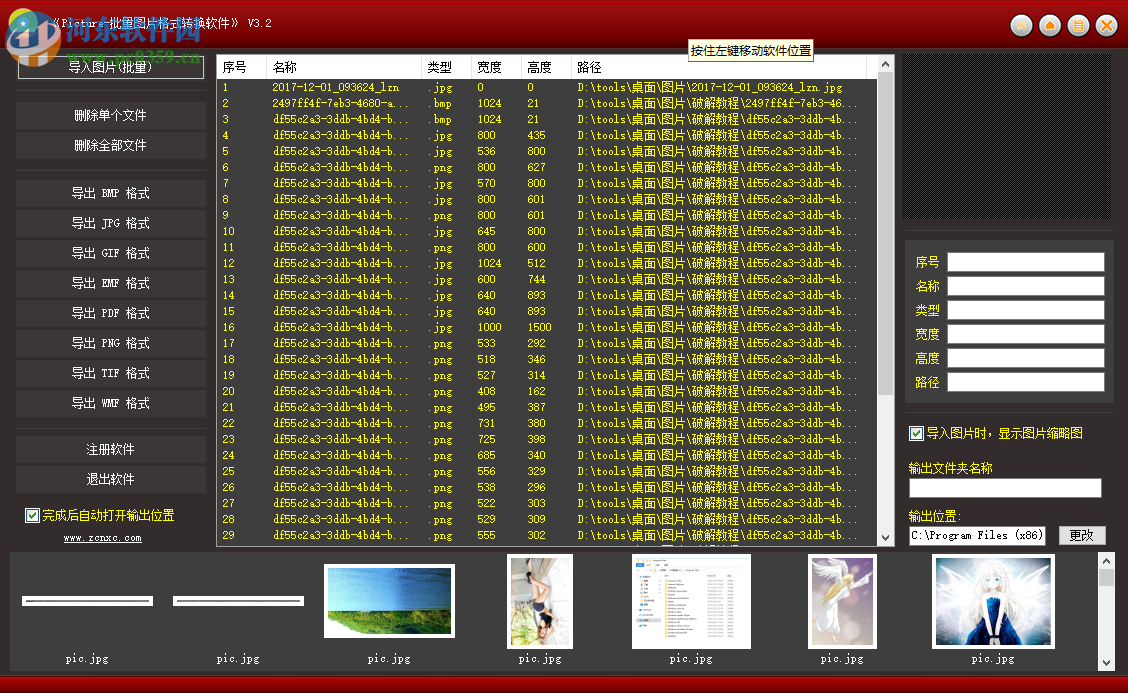Open the list menu icon in title bar
This screenshot has width=1128, height=693.
tap(1077, 26)
